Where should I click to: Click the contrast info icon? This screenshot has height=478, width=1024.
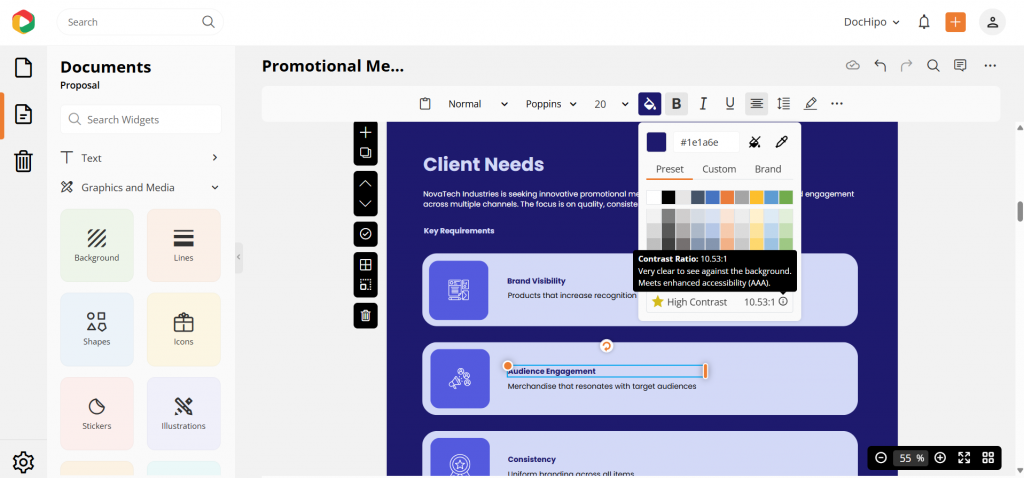[783, 302]
